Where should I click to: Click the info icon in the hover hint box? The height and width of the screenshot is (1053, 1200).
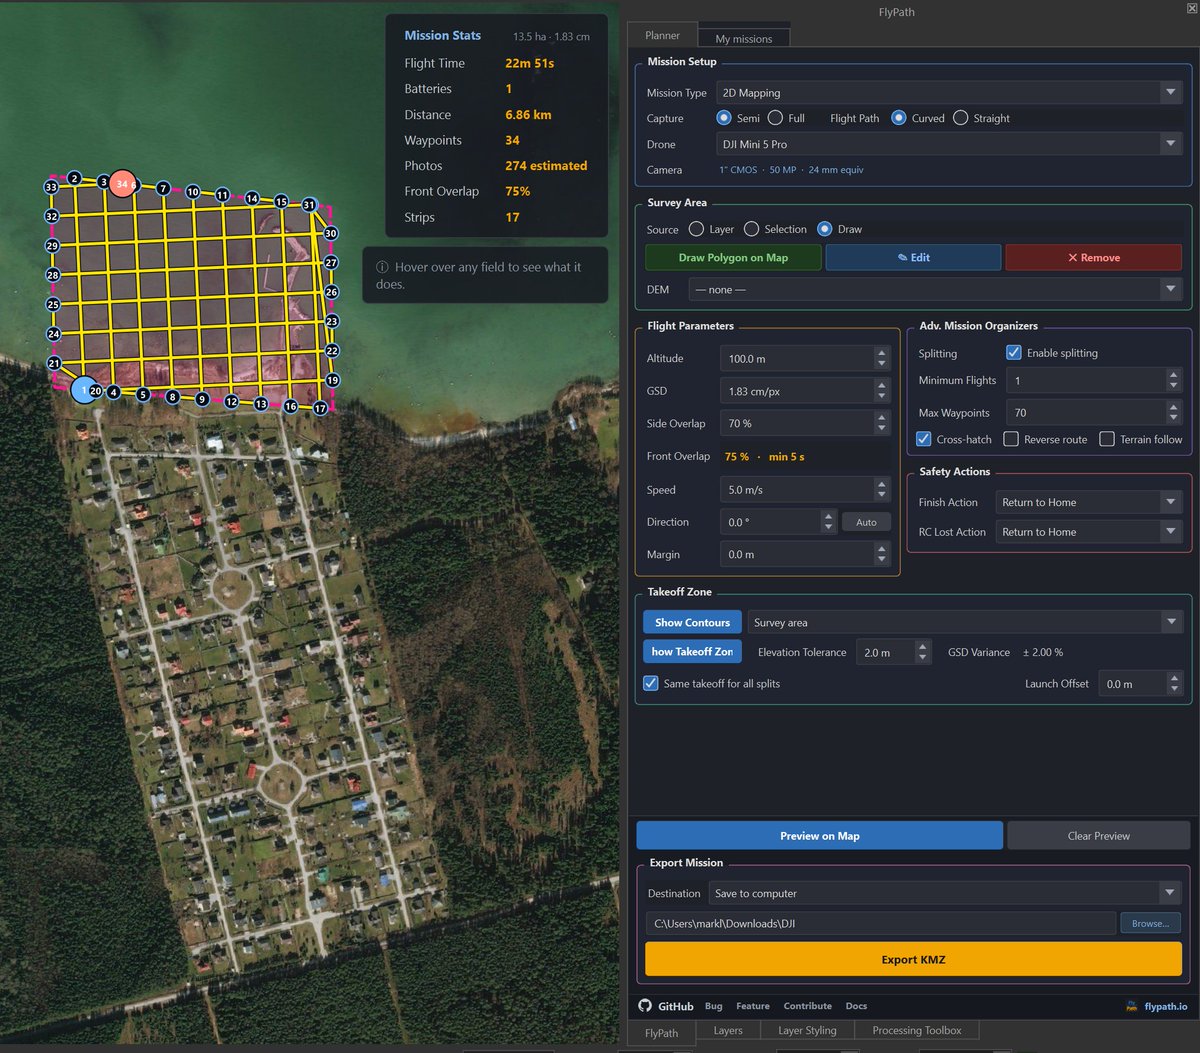click(382, 267)
